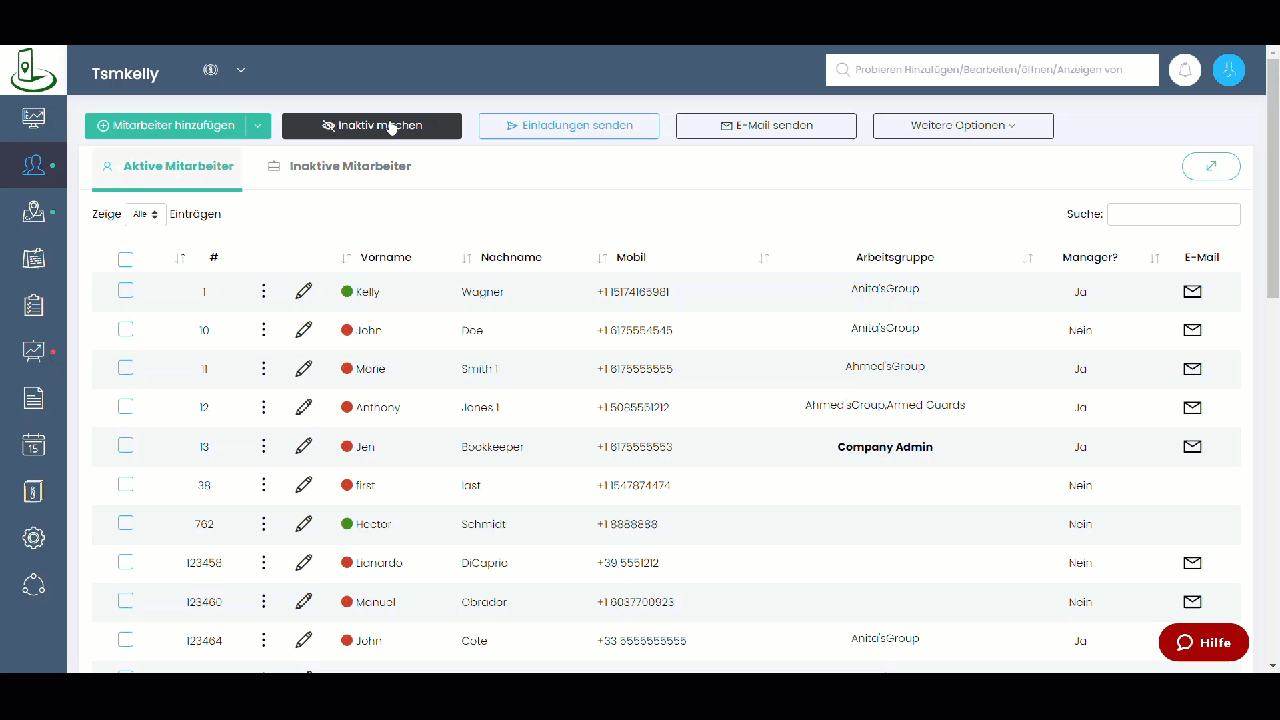Click the edit pencil for Jen Bookkeeper
This screenshot has height=720, width=1280.
coord(304,446)
